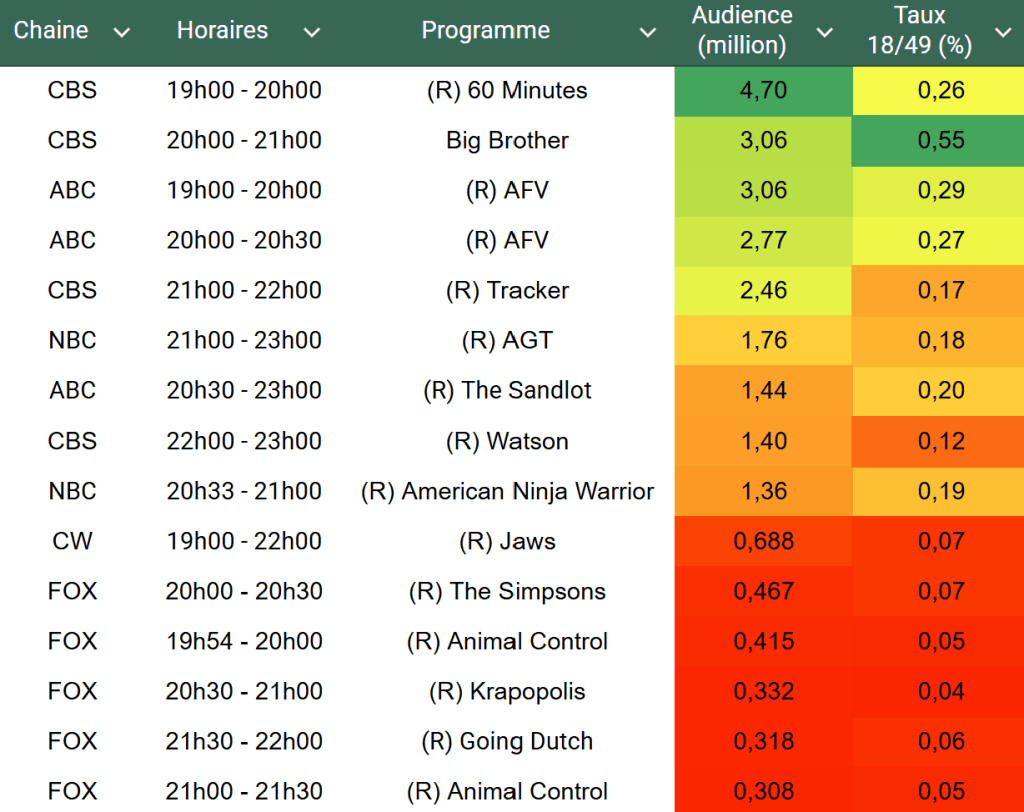Open the Chaine column filter dropdown

tap(122, 33)
